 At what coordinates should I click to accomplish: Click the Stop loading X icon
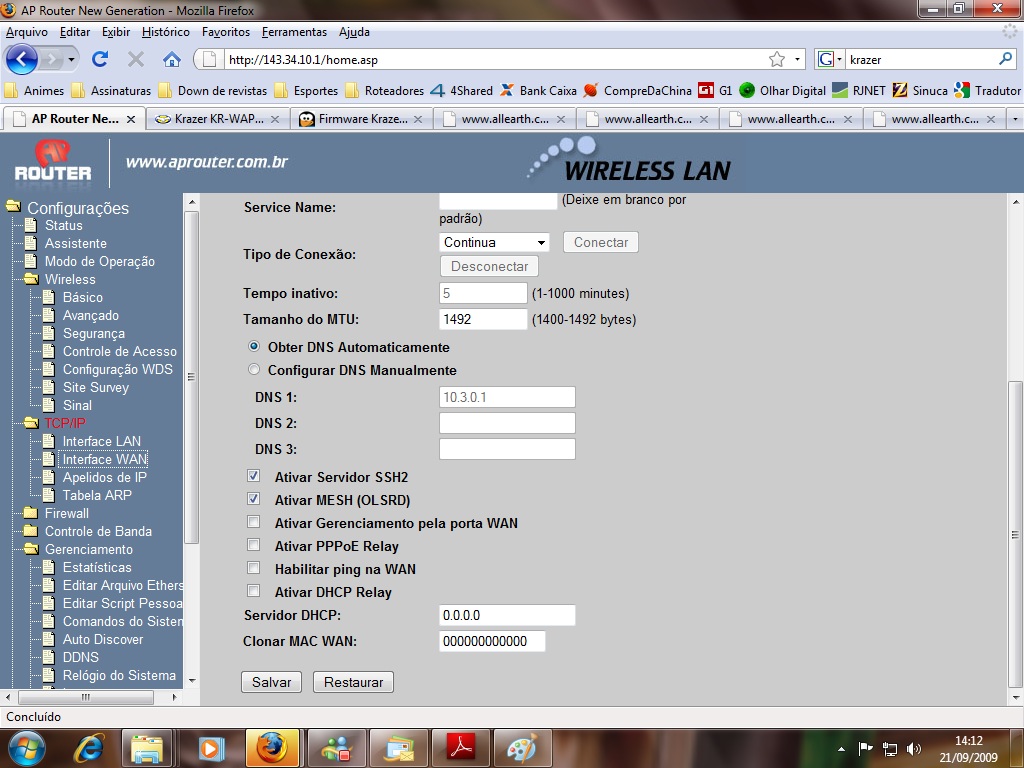coord(136,59)
